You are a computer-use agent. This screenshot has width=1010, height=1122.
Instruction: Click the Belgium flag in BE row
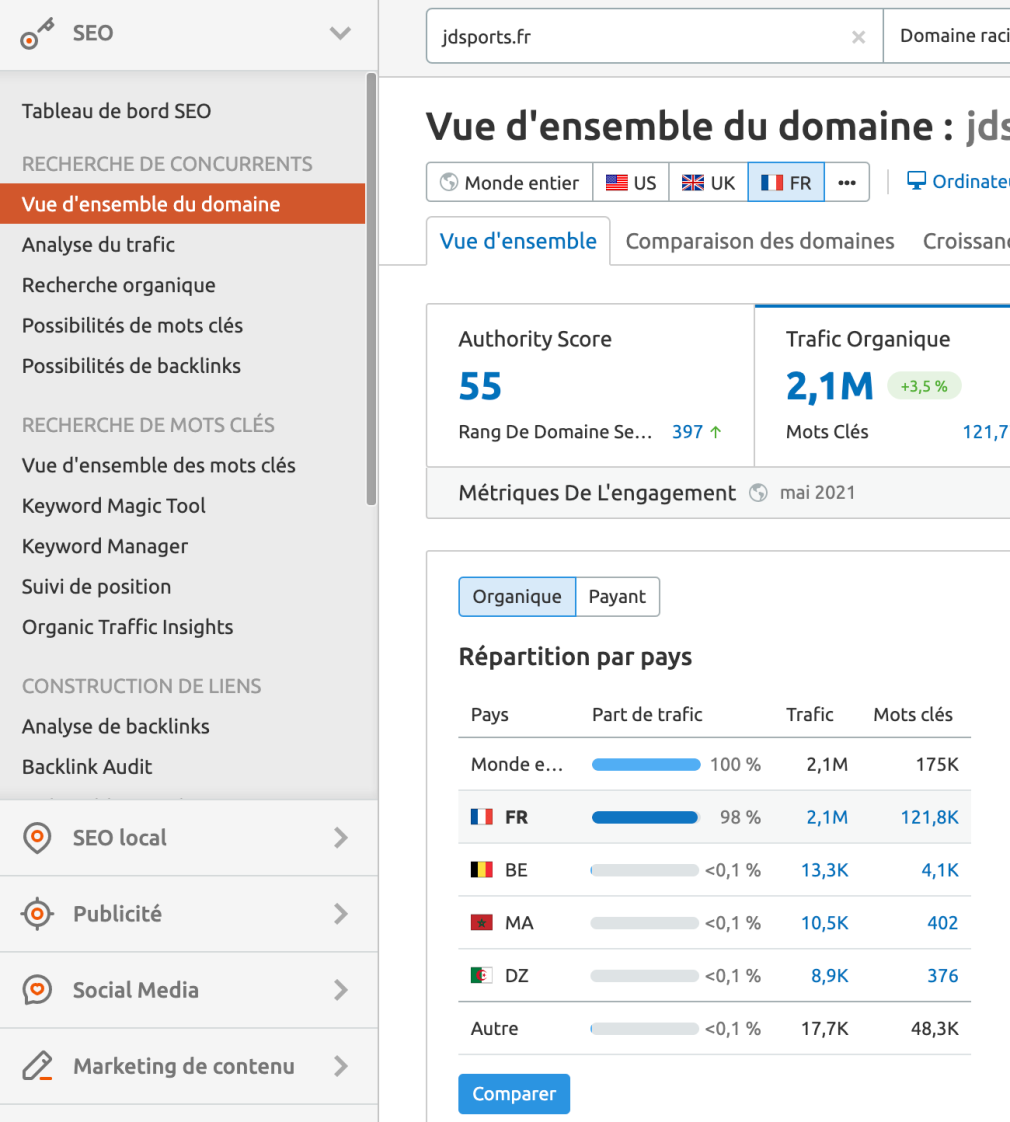click(482, 870)
